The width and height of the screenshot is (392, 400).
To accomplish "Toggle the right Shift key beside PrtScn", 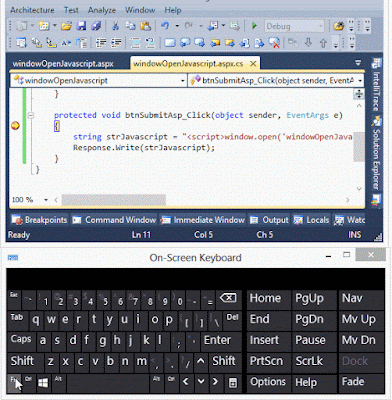I will point(224,361).
